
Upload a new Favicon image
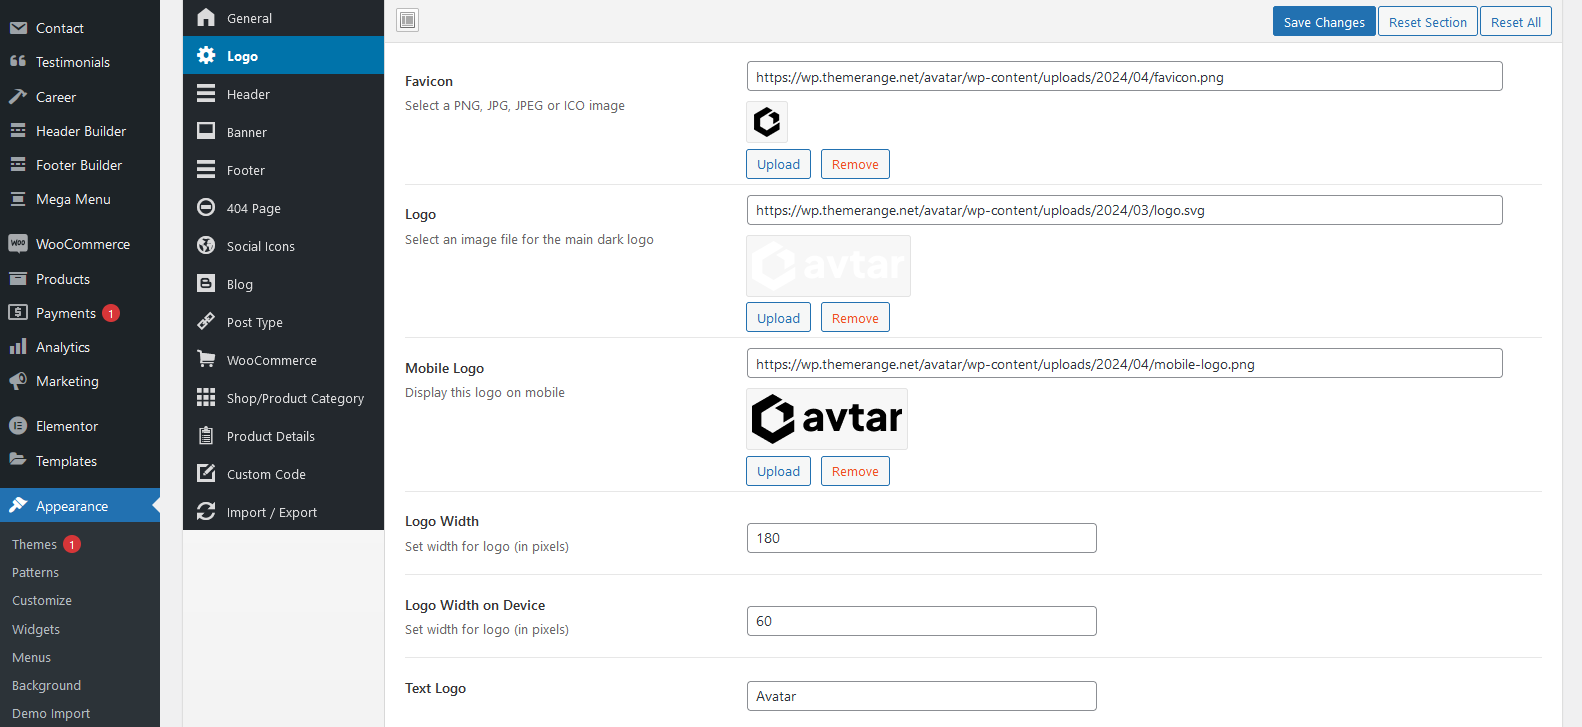pyautogui.click(x=778, y=164)
